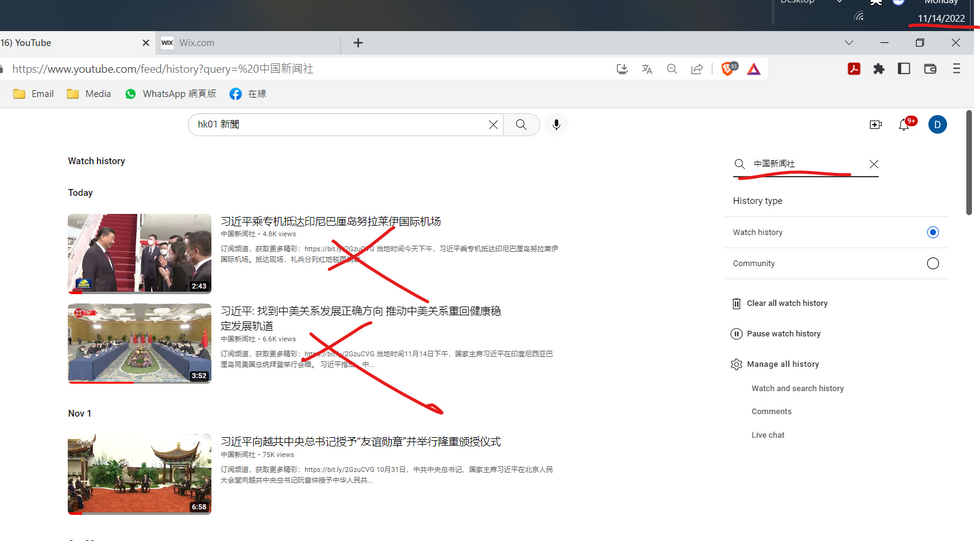Open the Create video icon
980x541 pixels.
[x=876, y=125]
